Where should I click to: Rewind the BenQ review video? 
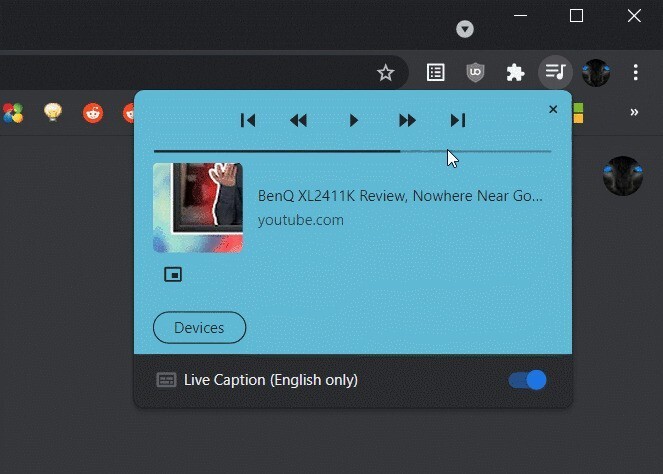(299, 121)
